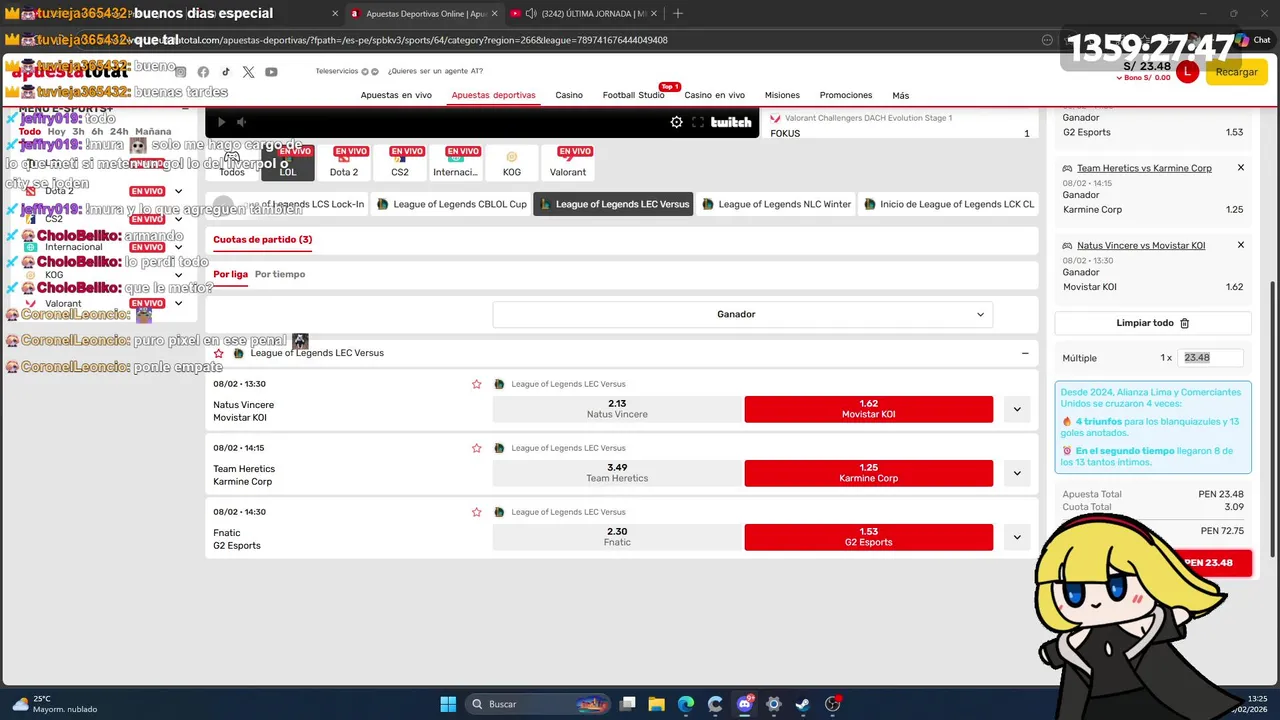Filter sidebar by Hoy time range

coord(57,131)
